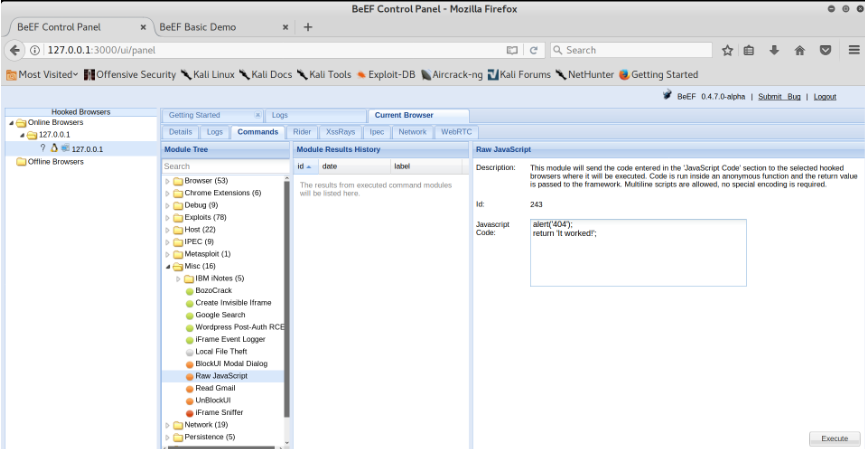Click the reload page icon
The image size is (865, 449).
pos(533,50)
